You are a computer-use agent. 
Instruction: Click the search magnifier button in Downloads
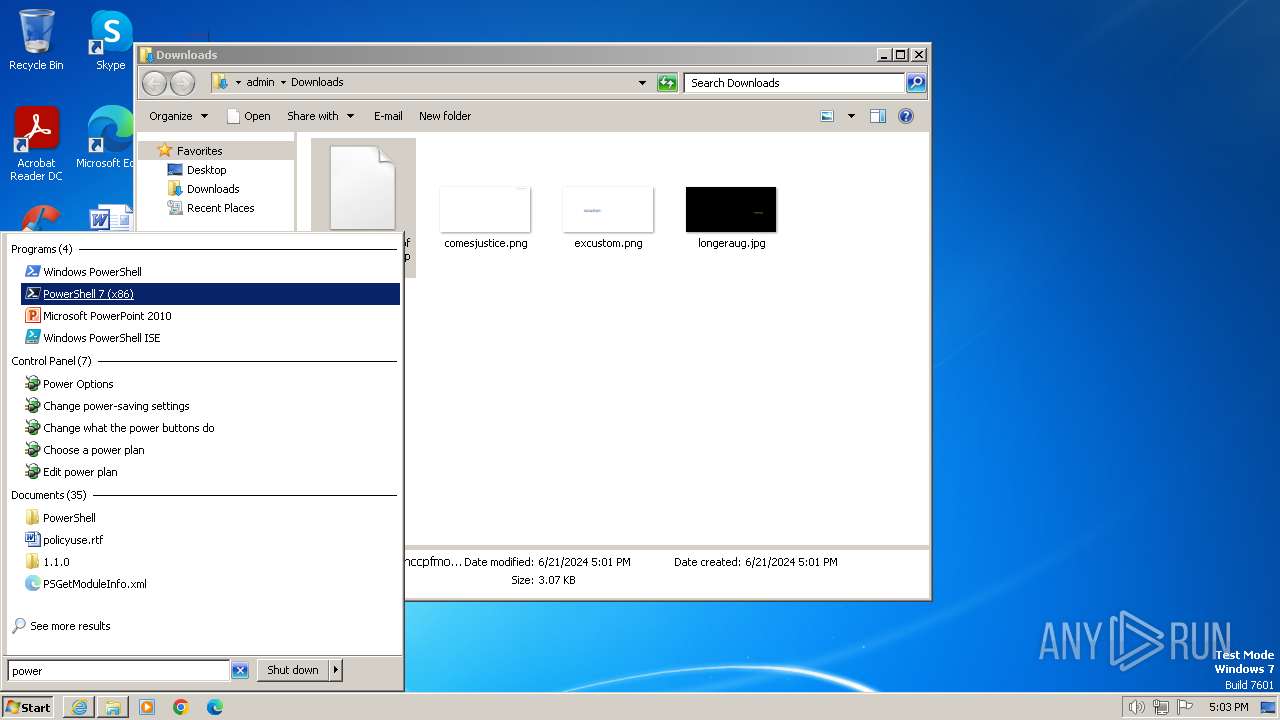pos(916,83)
